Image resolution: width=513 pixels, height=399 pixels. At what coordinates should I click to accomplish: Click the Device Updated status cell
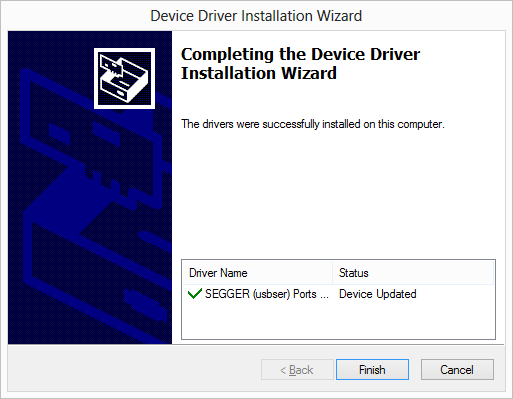click(378, 294)
